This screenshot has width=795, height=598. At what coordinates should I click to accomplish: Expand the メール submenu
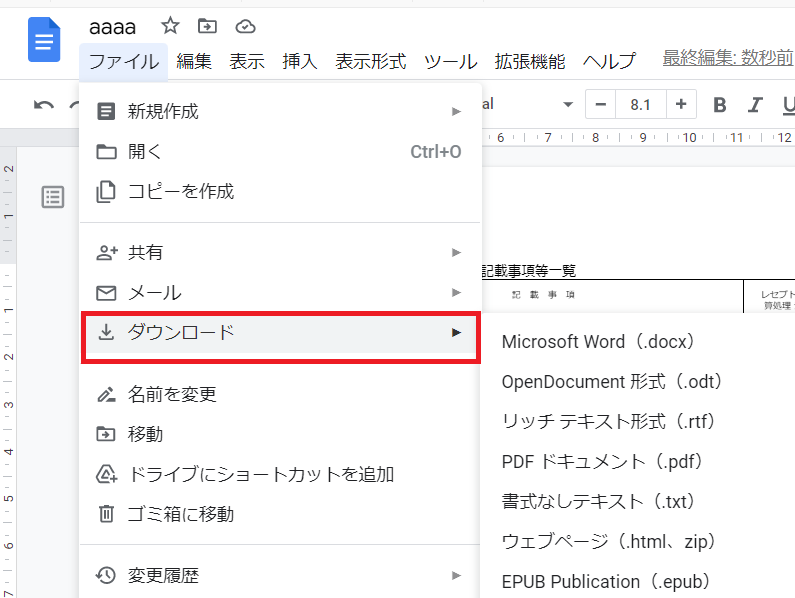[x=280, y=292]
